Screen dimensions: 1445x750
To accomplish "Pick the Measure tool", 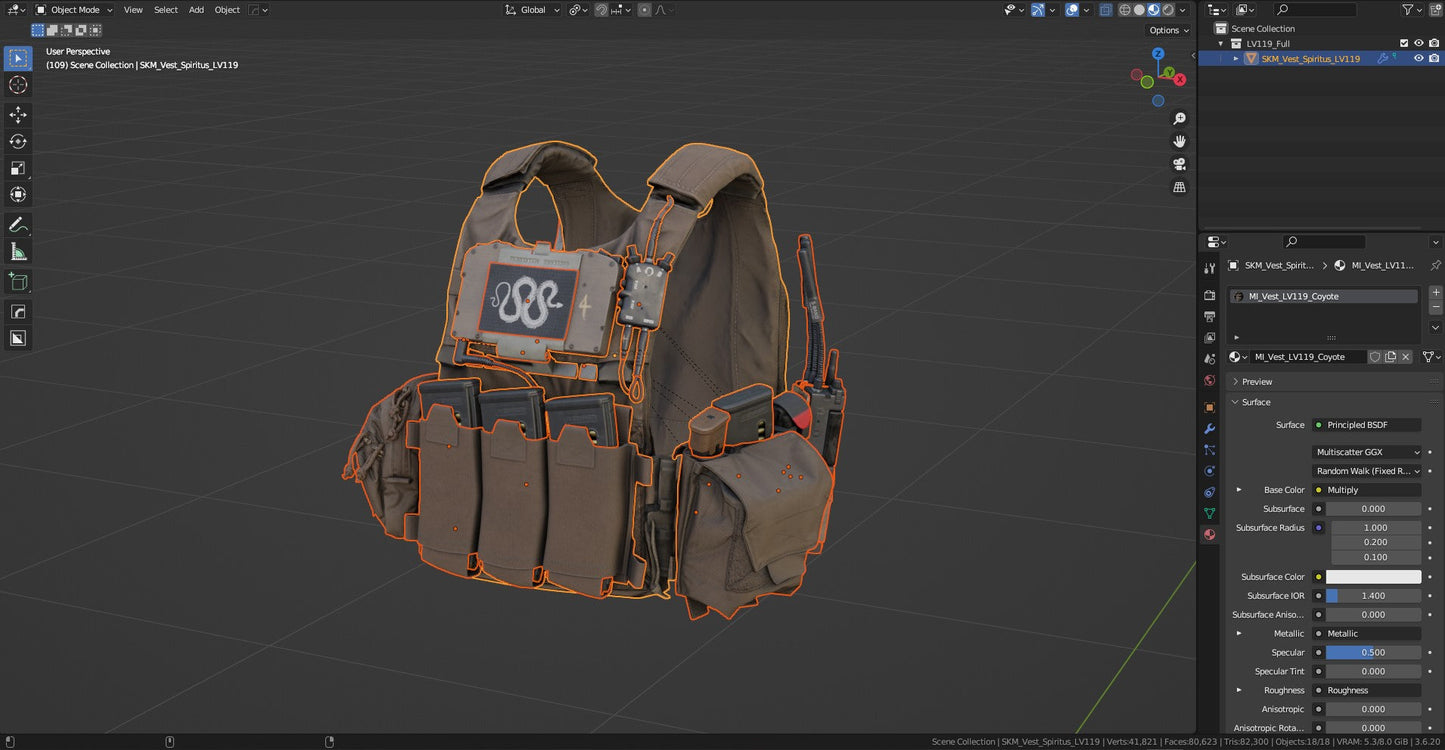I will (x=17, y=251).
